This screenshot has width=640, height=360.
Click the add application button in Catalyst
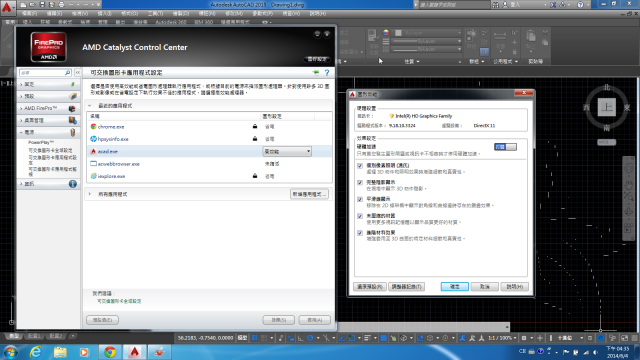309,194
